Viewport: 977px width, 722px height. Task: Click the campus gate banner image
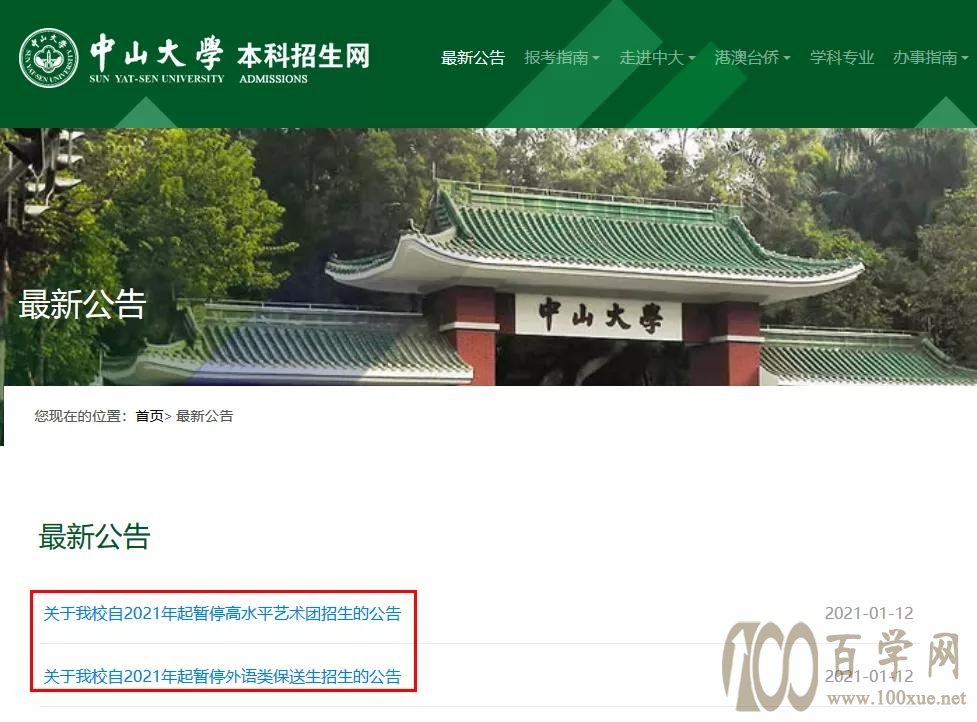click(x=488, y=257)
